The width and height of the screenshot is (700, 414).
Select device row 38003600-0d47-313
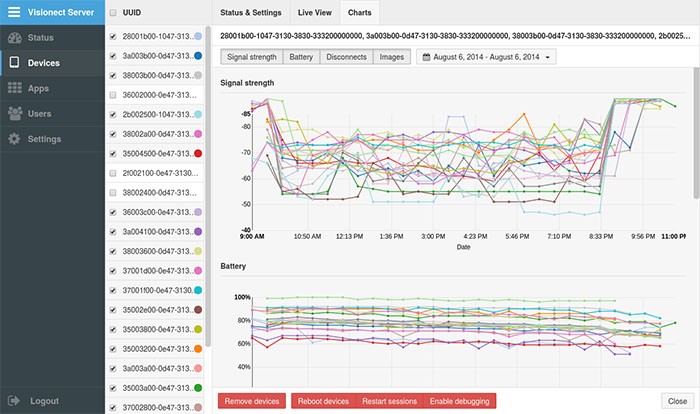pos(155,251)
